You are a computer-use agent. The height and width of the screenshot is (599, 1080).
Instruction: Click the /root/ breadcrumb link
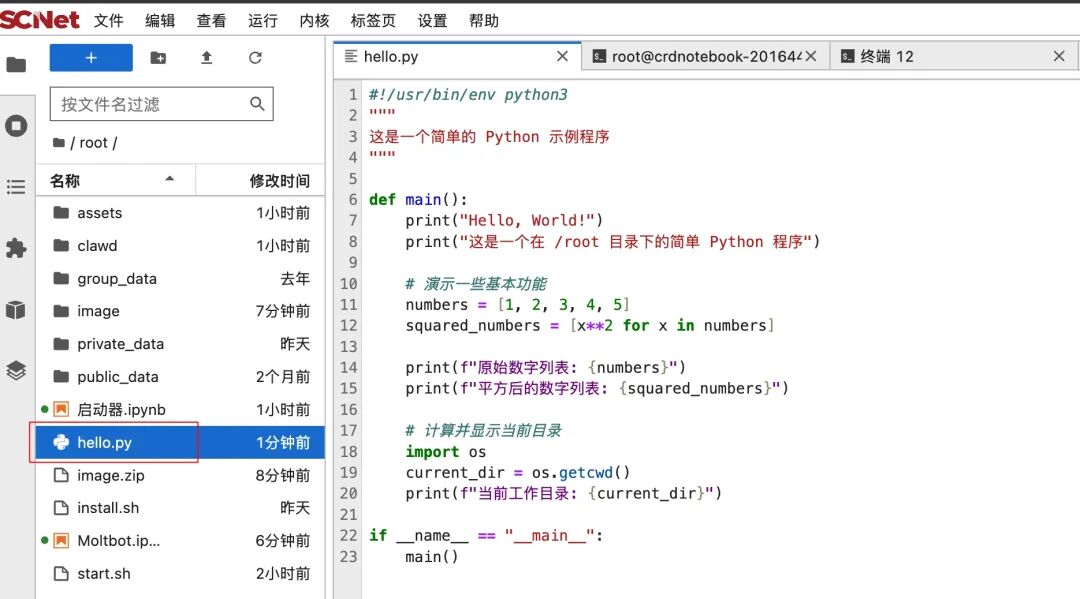tap(90, 142)
